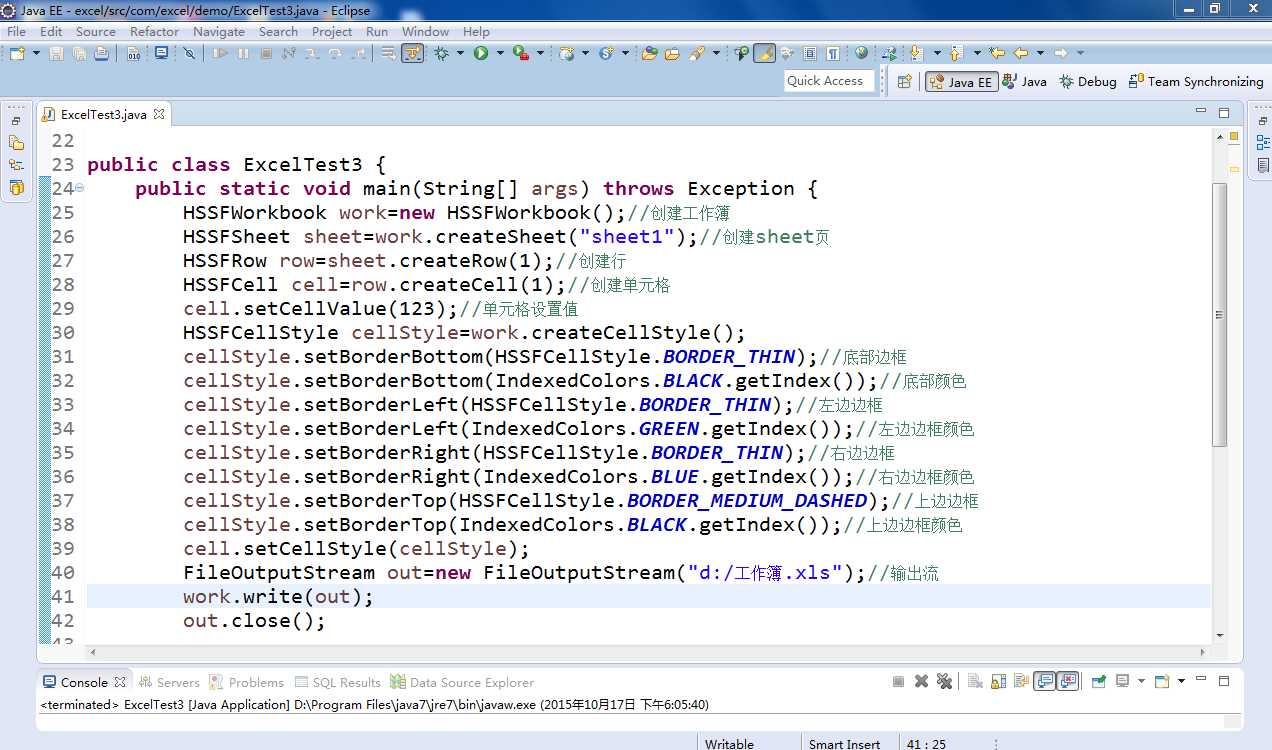Open the New wizard dropdown arrow
Screen dimensions: 1272x750
pos(36,53)
